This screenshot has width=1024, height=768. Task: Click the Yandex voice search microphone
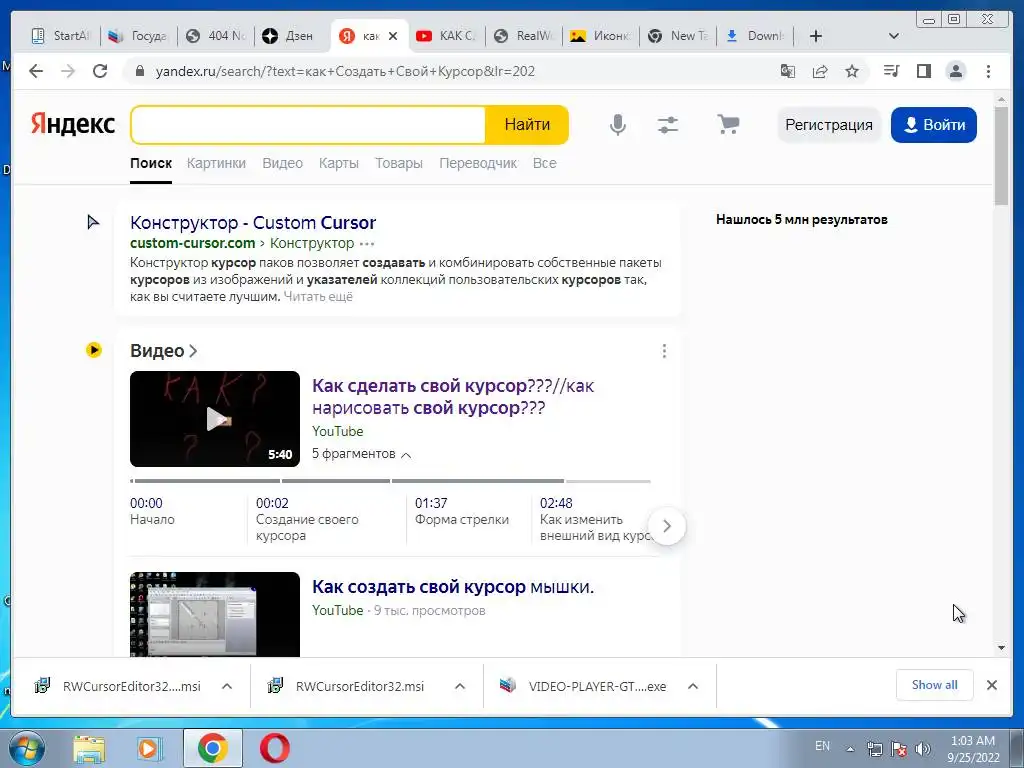(617, 124)
